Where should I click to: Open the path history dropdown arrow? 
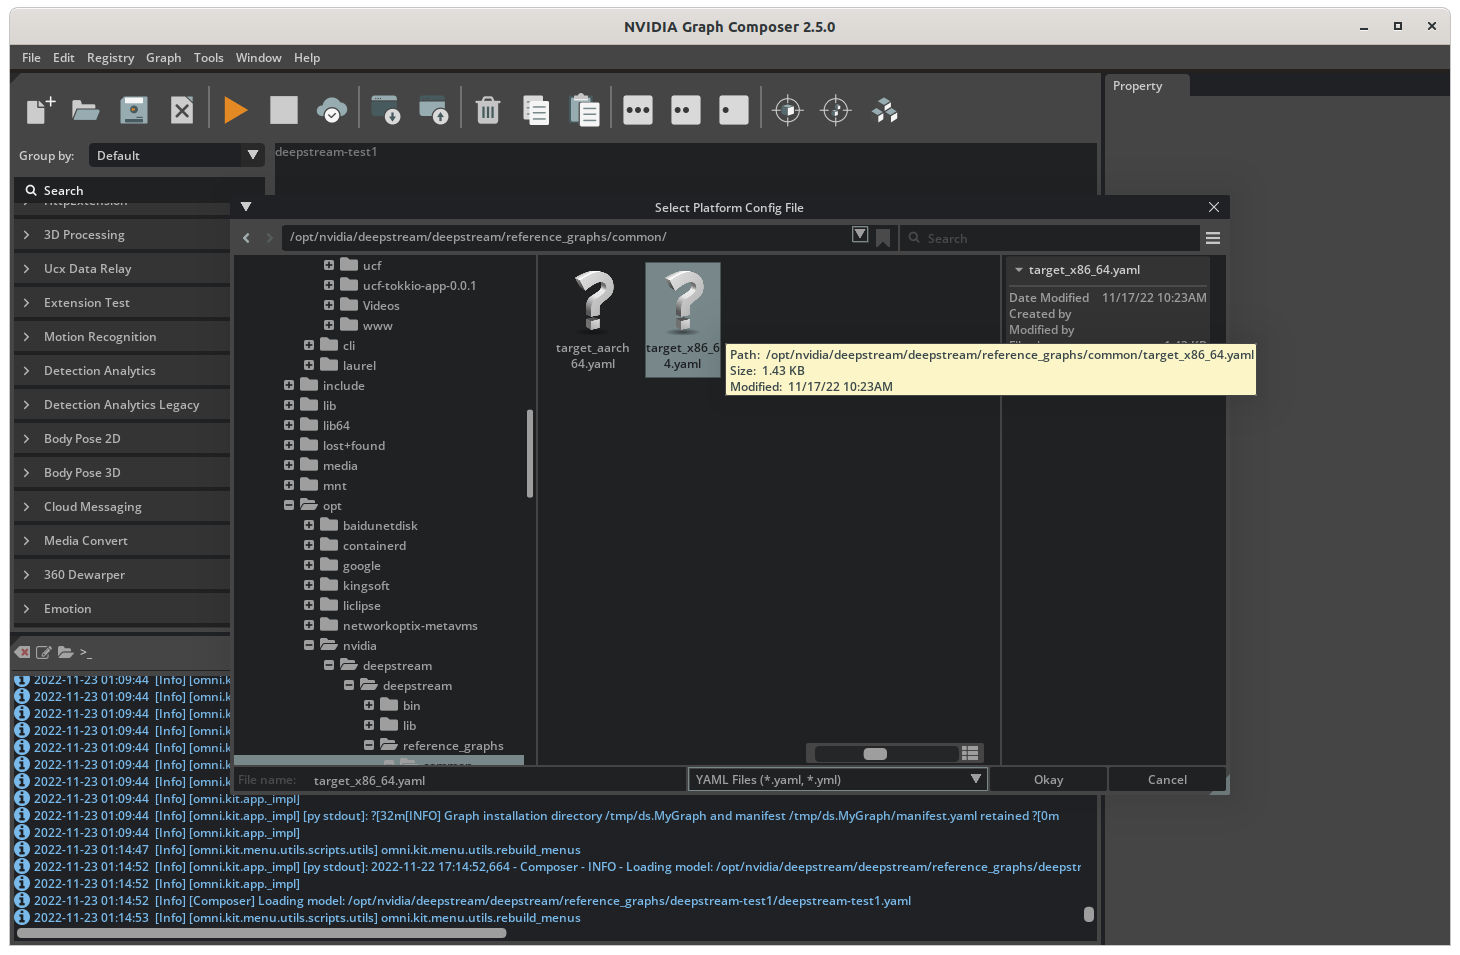pyautogui.click(x=860, y=234)
